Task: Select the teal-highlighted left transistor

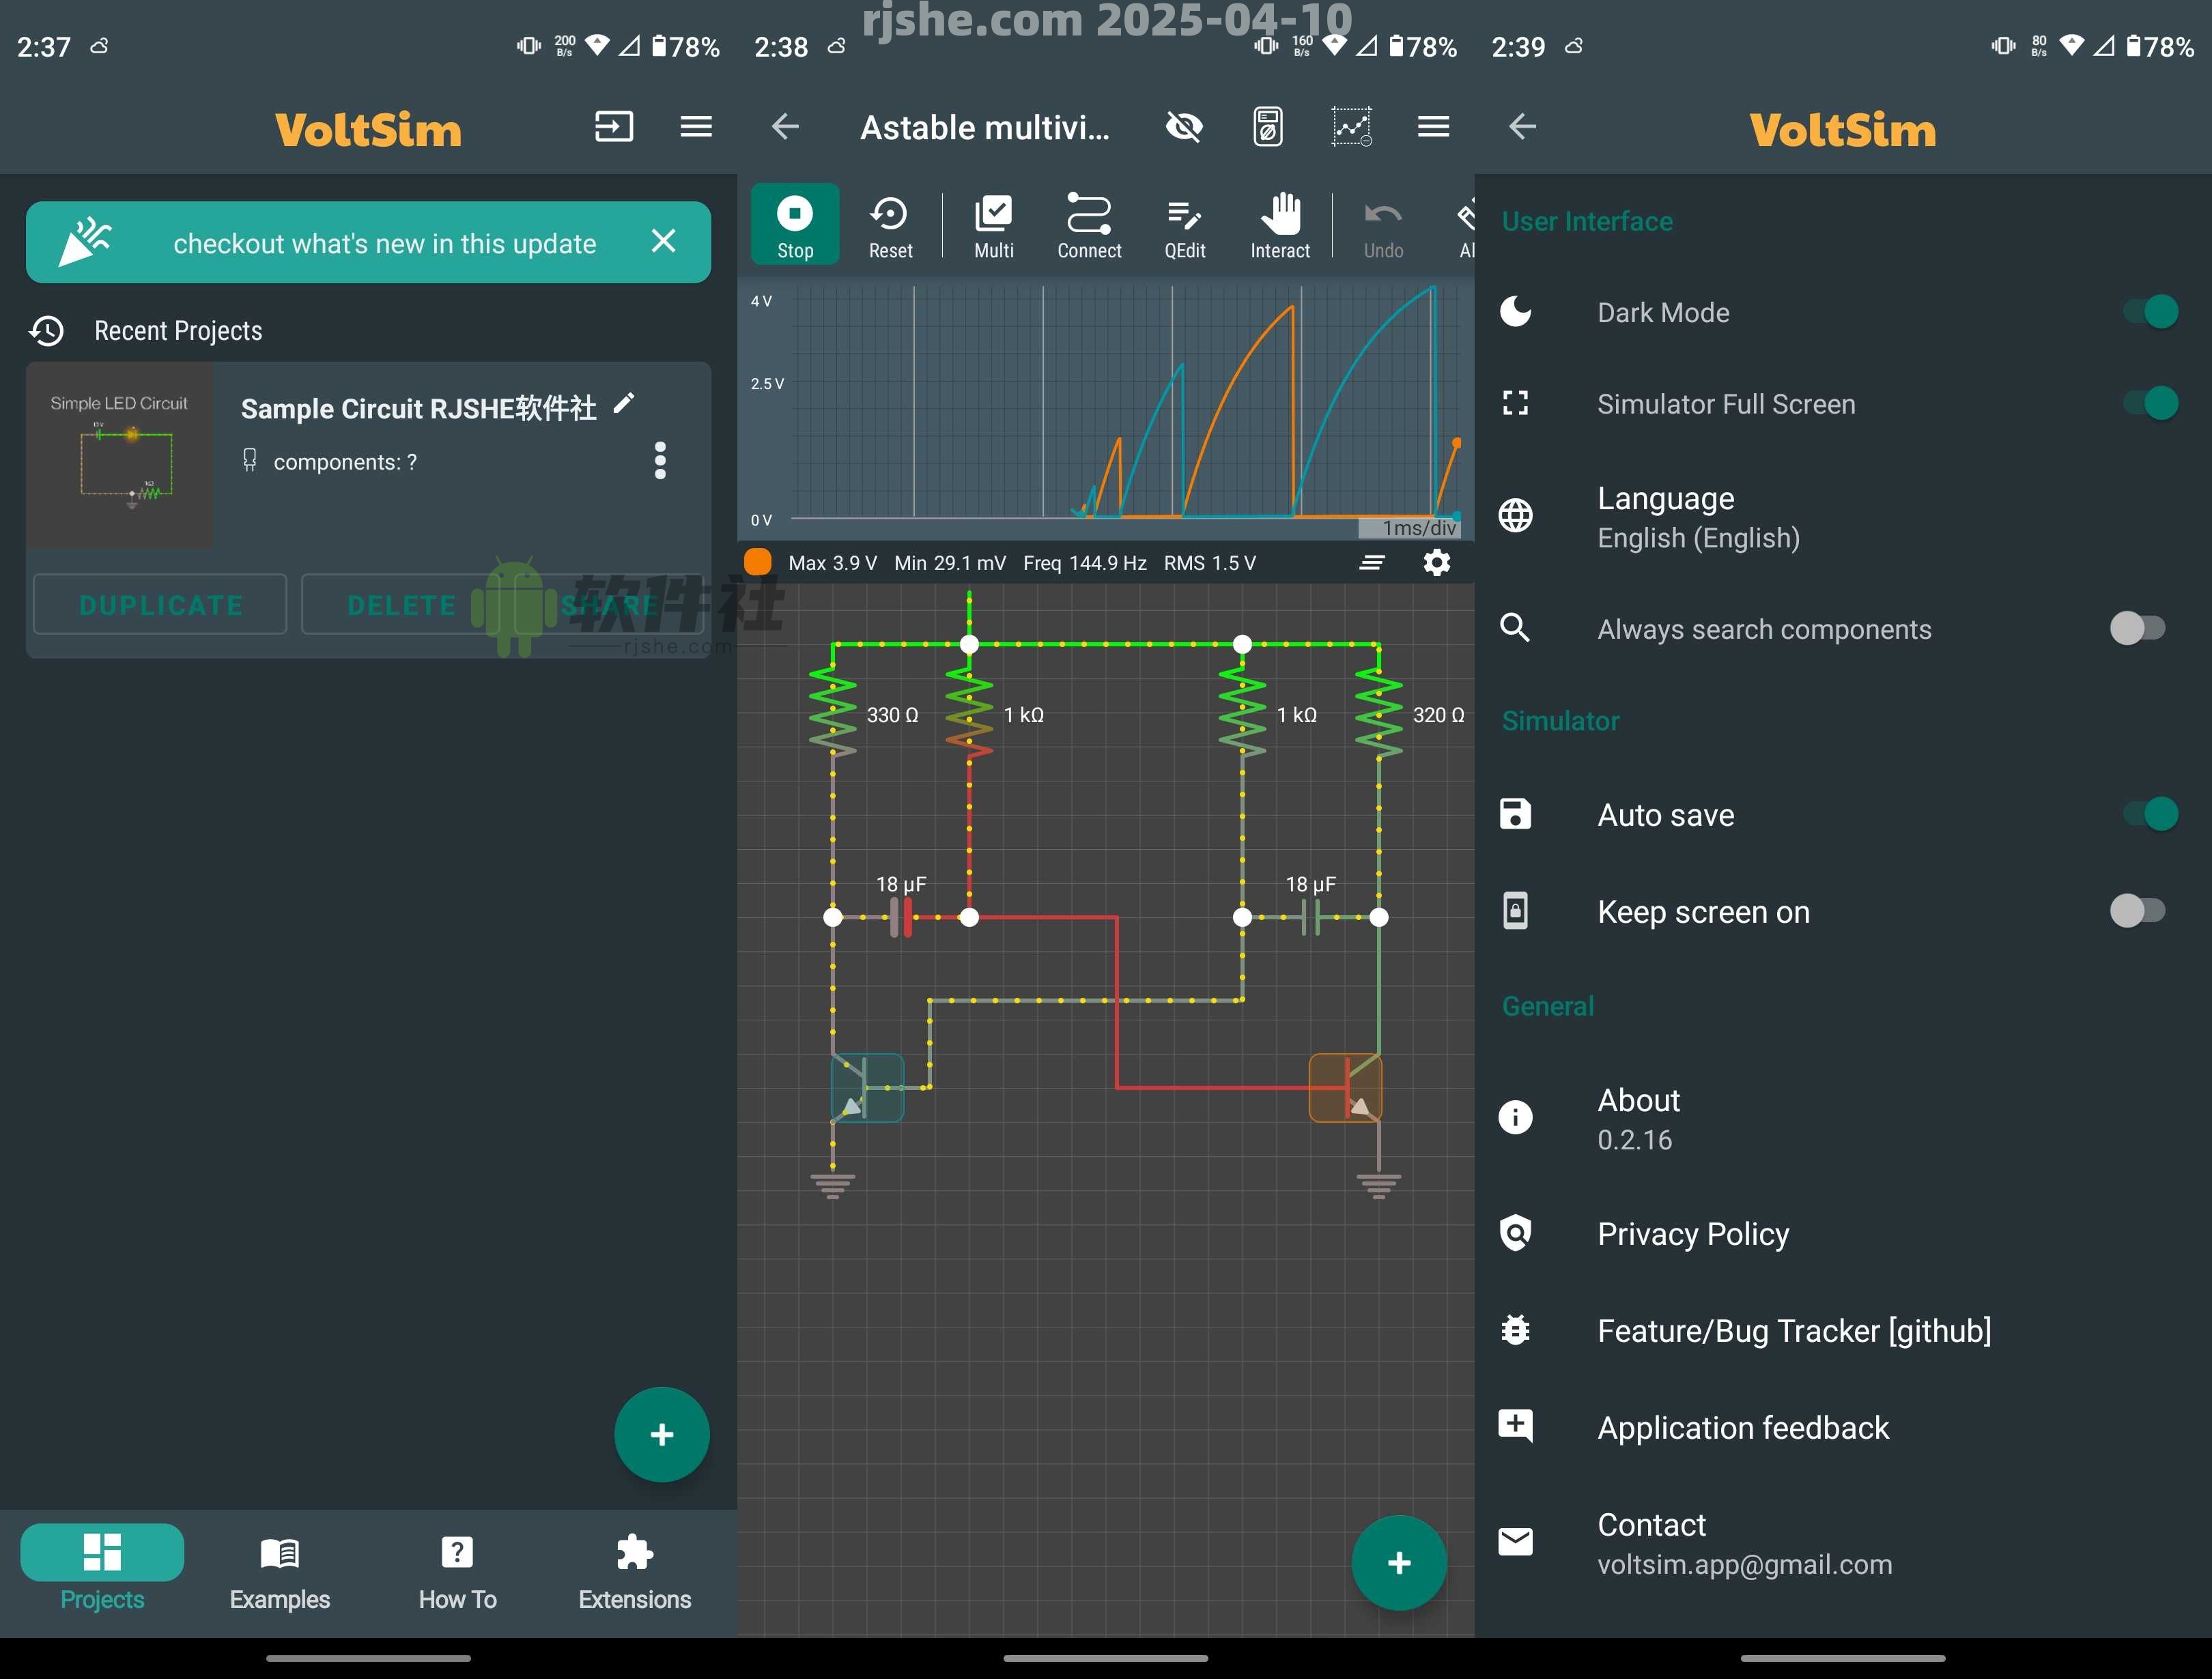Action: [x=867, y=1087]
